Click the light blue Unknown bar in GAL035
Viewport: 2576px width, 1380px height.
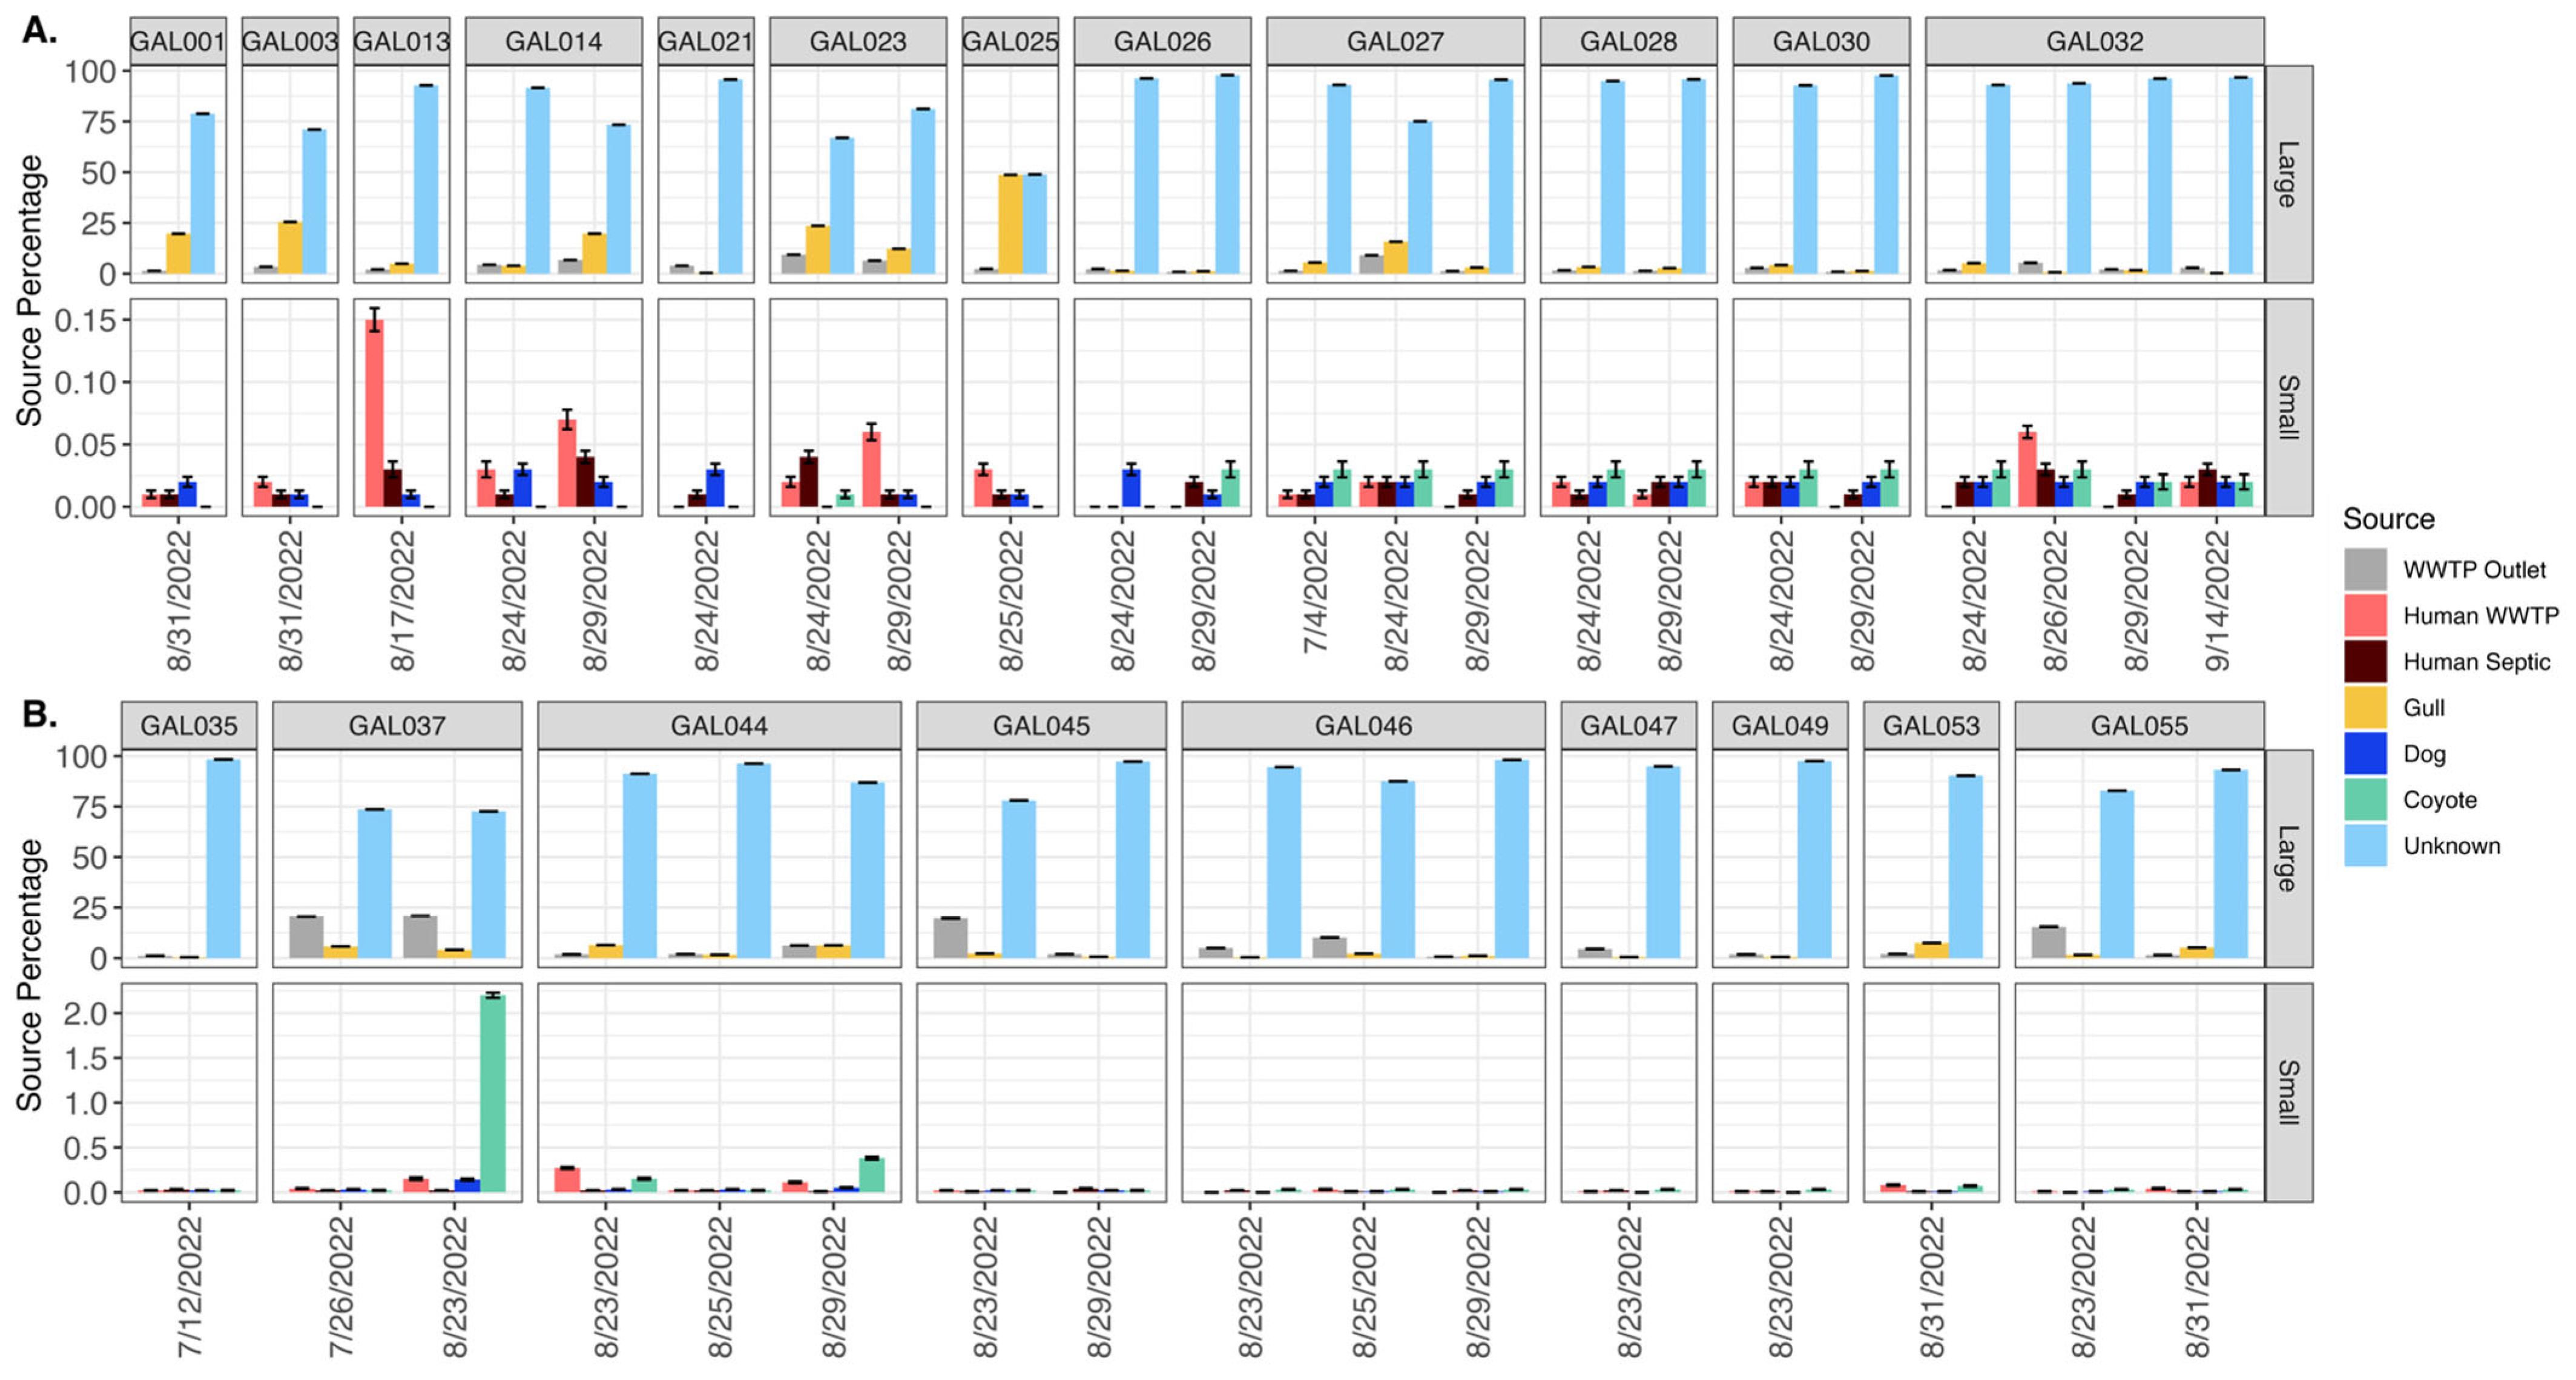(x=223, y=859)
